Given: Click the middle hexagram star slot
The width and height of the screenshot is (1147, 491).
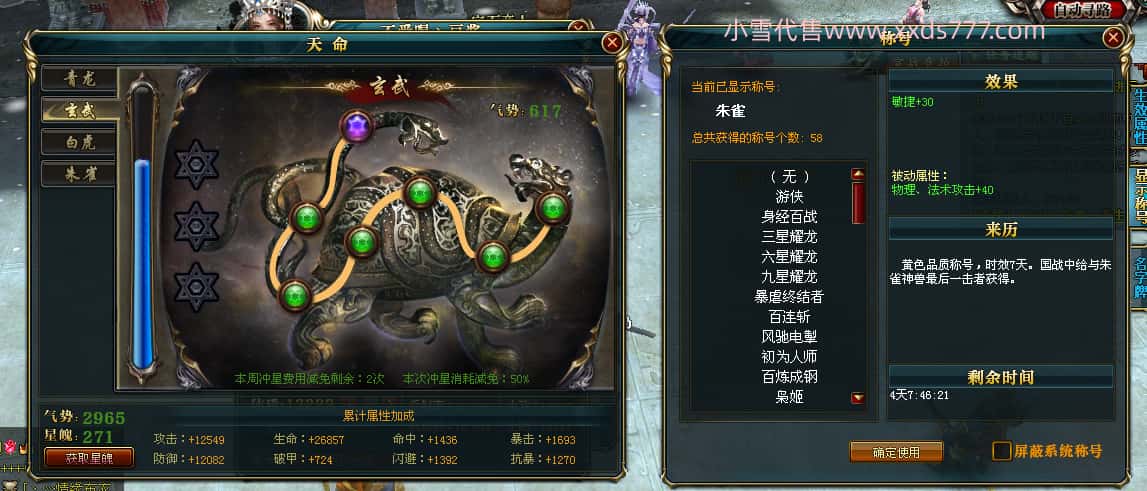Looking at the screenshot, I should [x=197, y=226].
